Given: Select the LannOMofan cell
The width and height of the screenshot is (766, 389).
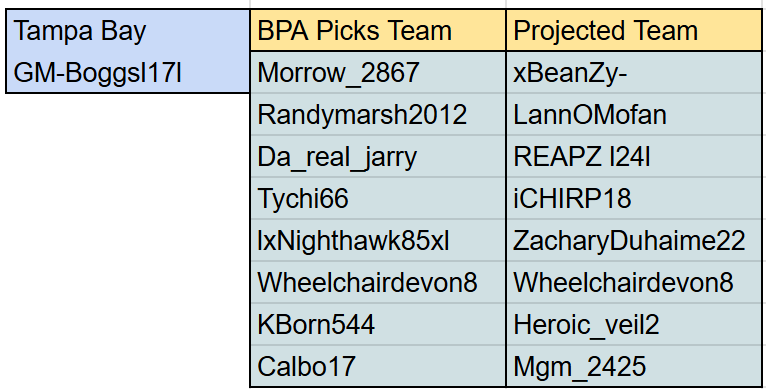Looking at the screenshot, I should click(x=634, y=114).
